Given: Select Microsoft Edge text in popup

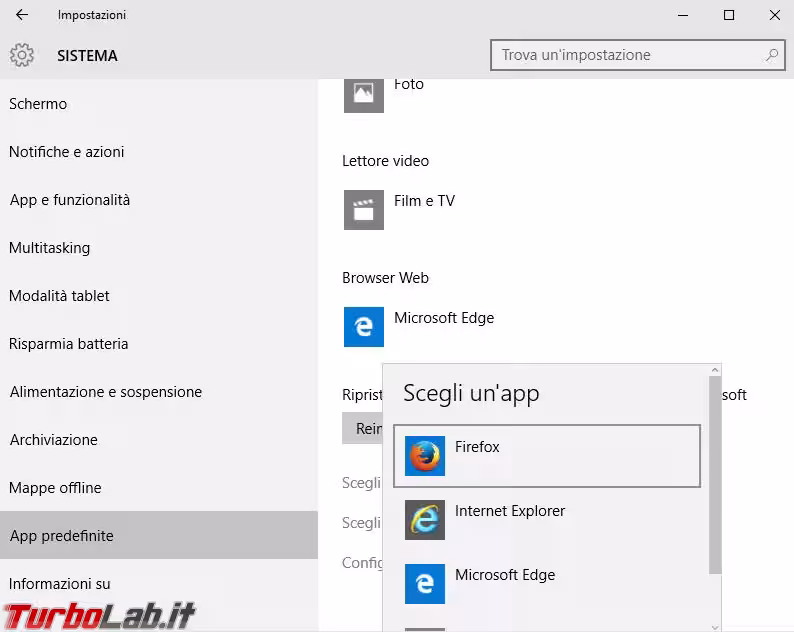Looking at the screenshot, I should 505,575.
